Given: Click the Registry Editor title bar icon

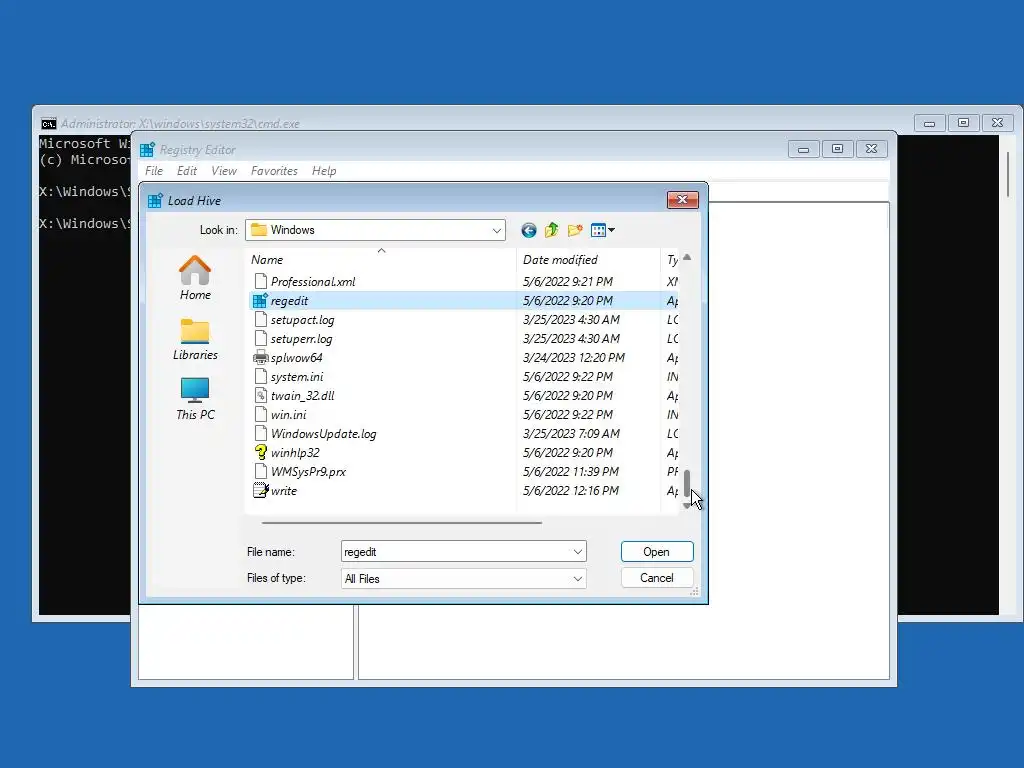Looking at the screenshot, I should point(148,150).
